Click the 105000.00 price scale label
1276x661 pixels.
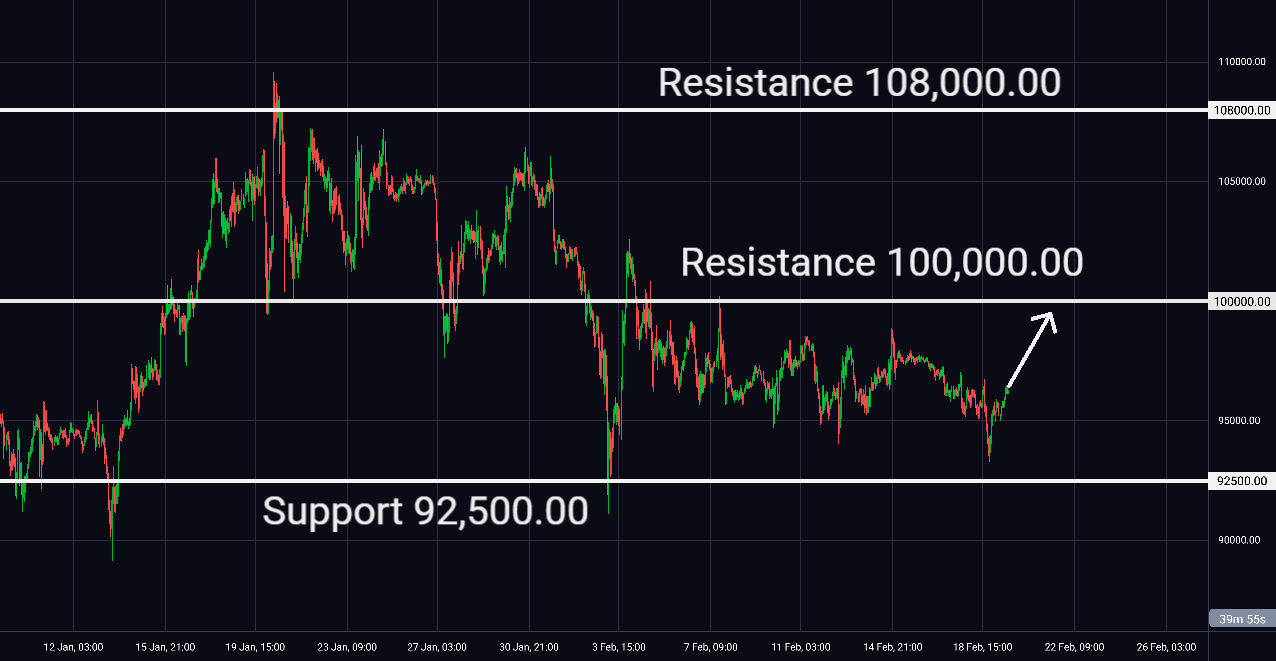[1243, 181]
